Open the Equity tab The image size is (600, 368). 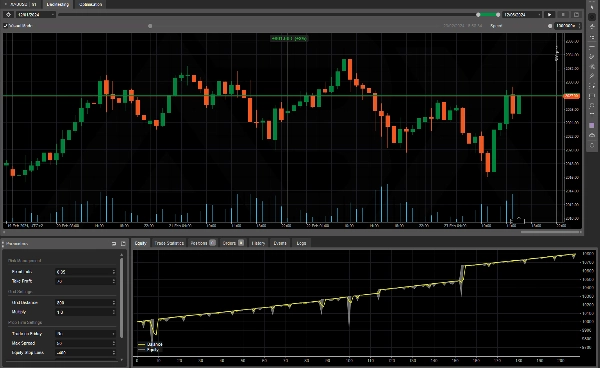(140, 243)
